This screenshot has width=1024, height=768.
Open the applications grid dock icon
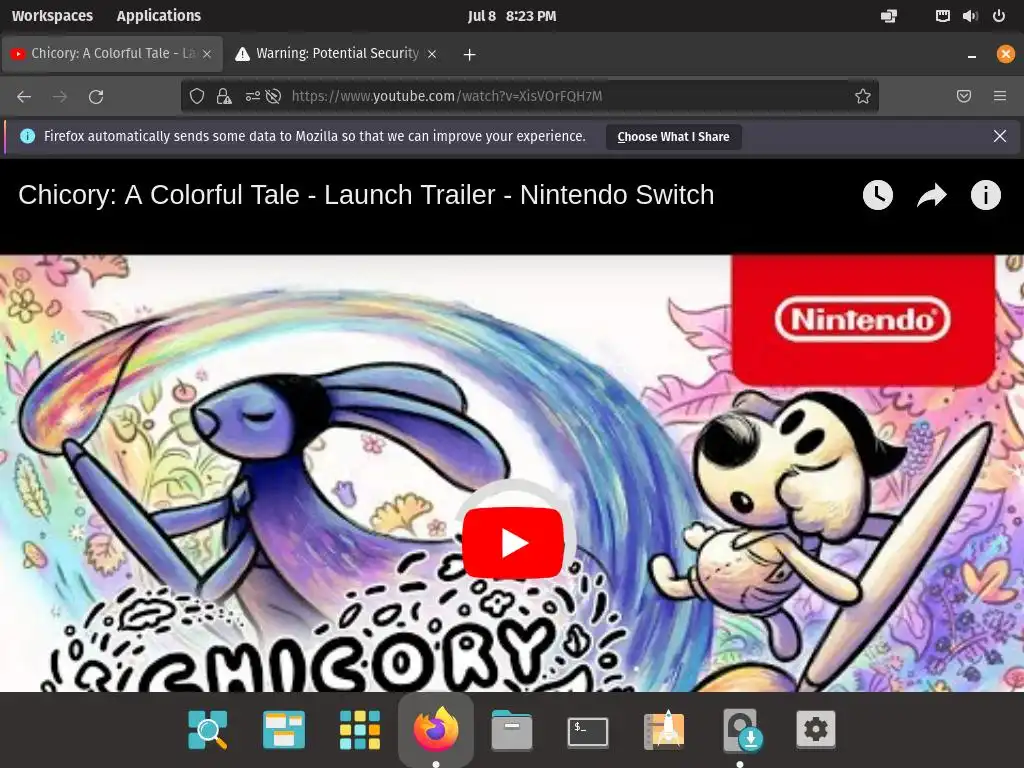(360, 729)
